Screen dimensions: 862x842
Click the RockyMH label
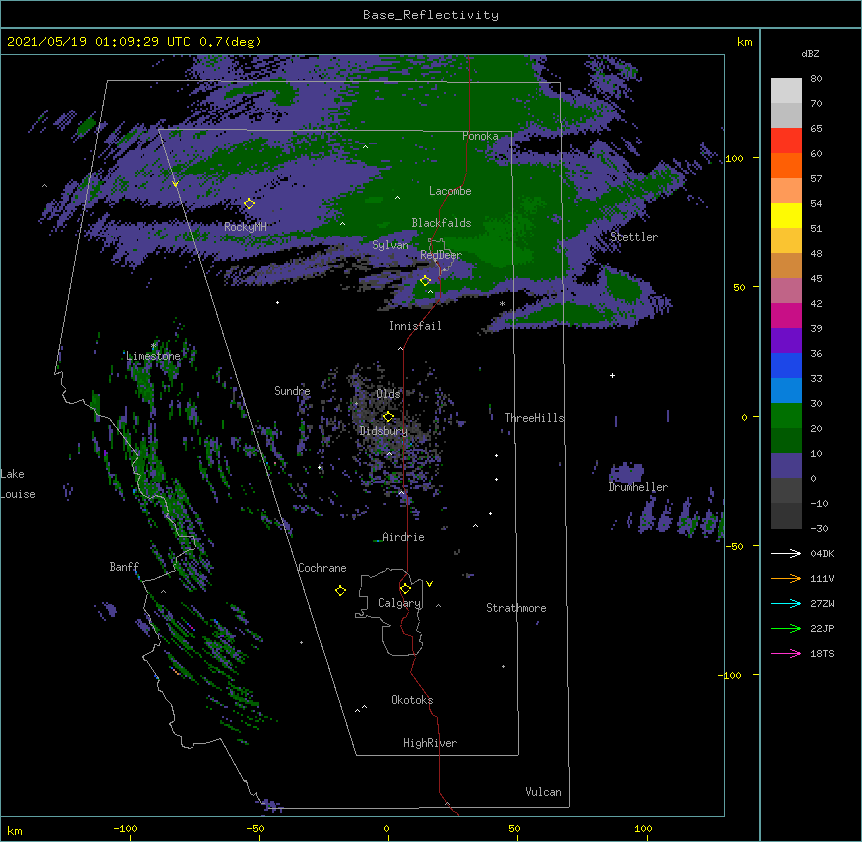tap(245, 227)
